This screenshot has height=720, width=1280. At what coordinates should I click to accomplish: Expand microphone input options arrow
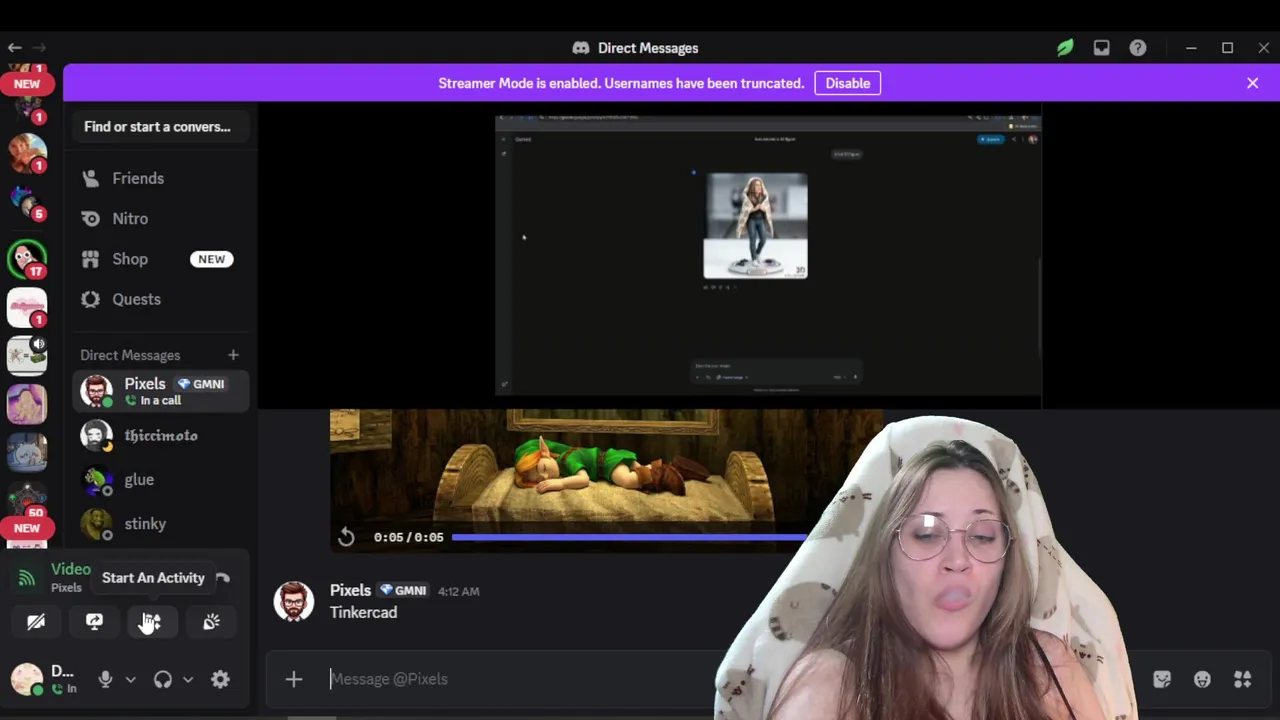[x=130, y=679]
